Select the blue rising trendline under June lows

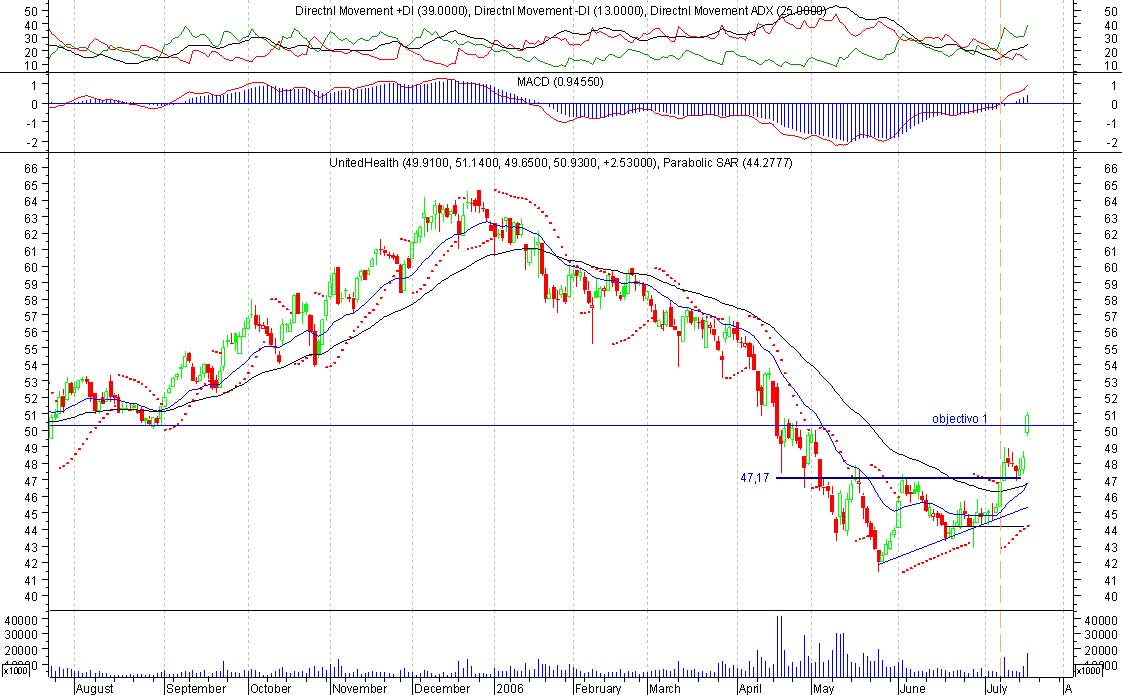953,535
